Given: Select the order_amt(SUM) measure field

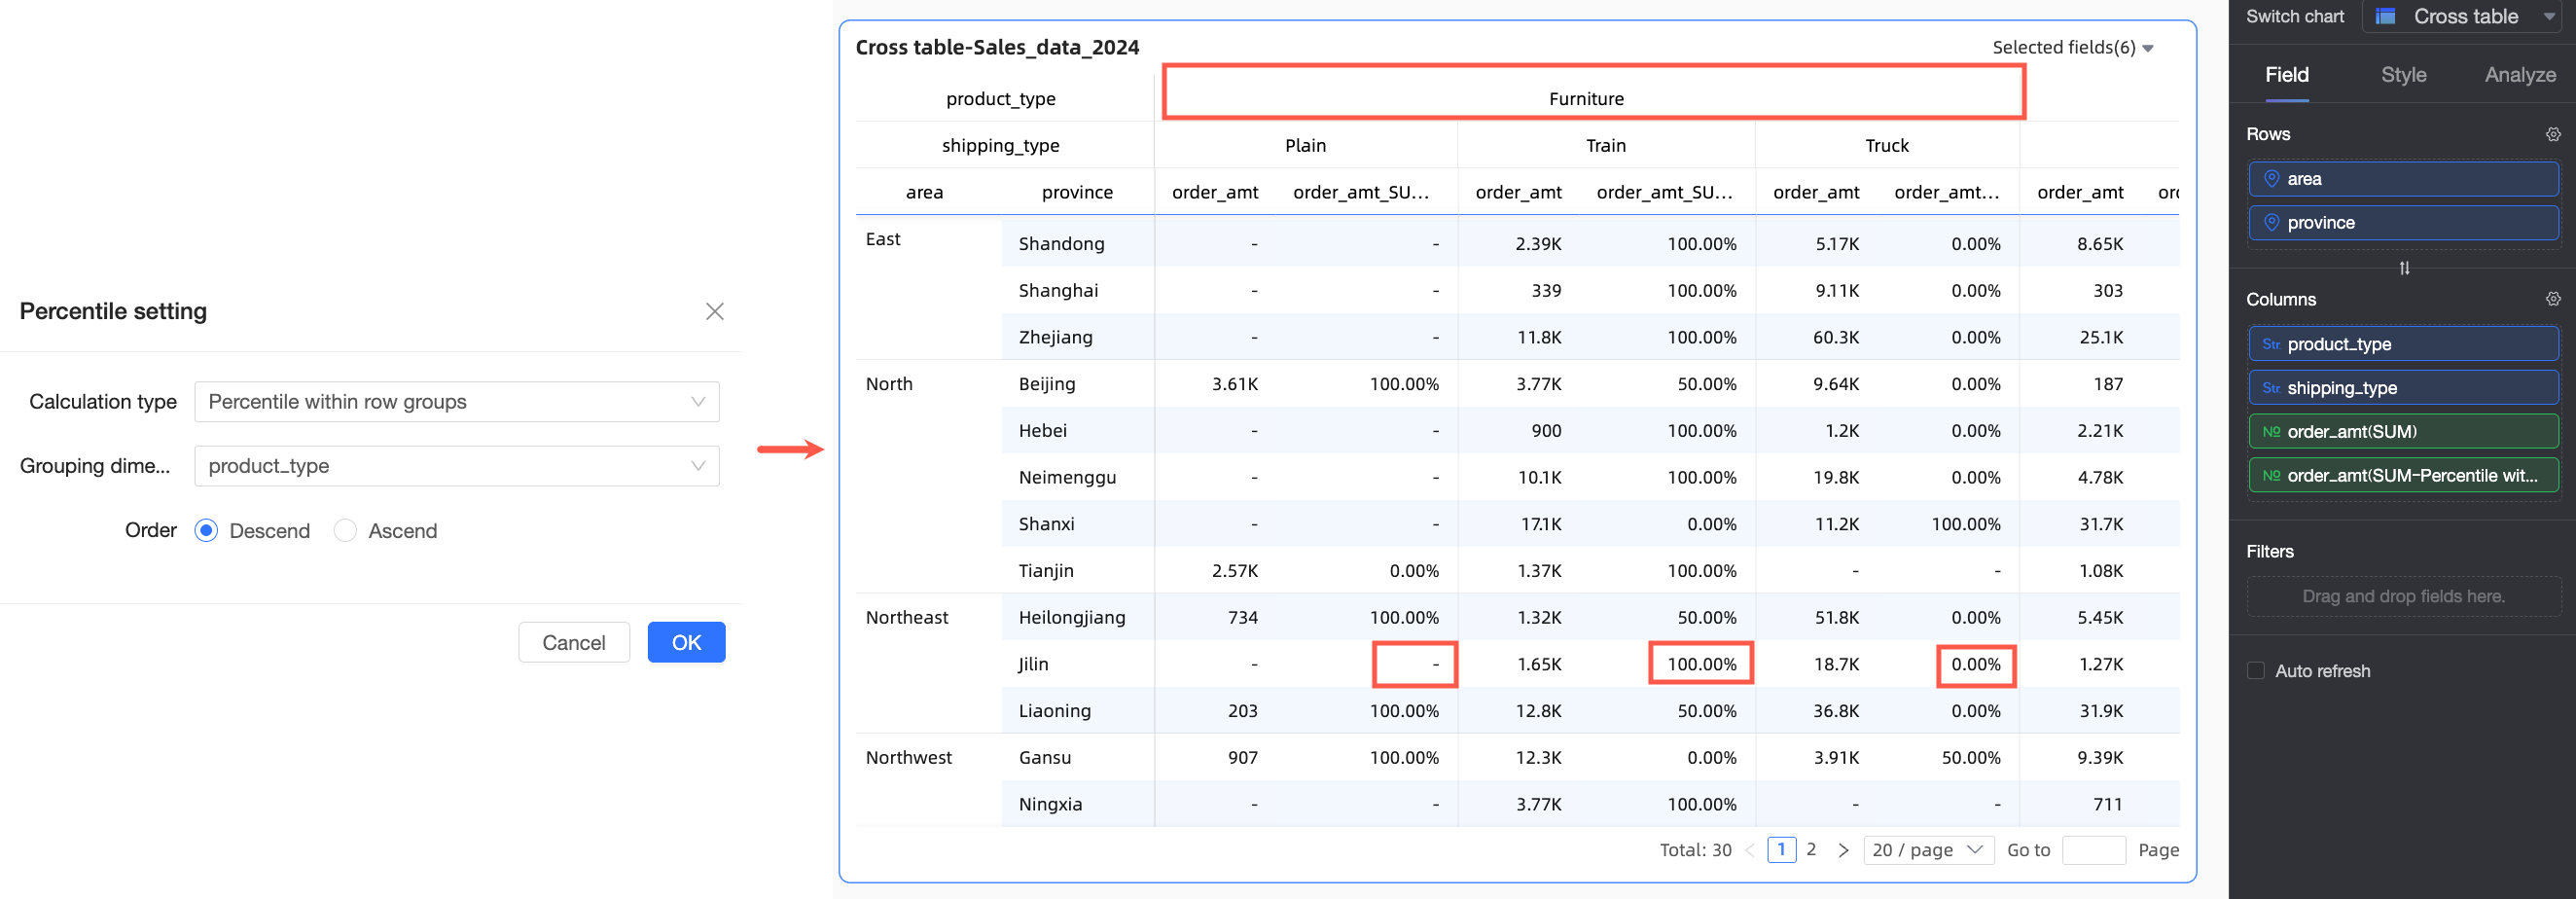Looking at the screenshot, I should pyautogui.click(x=2403, y=432).
